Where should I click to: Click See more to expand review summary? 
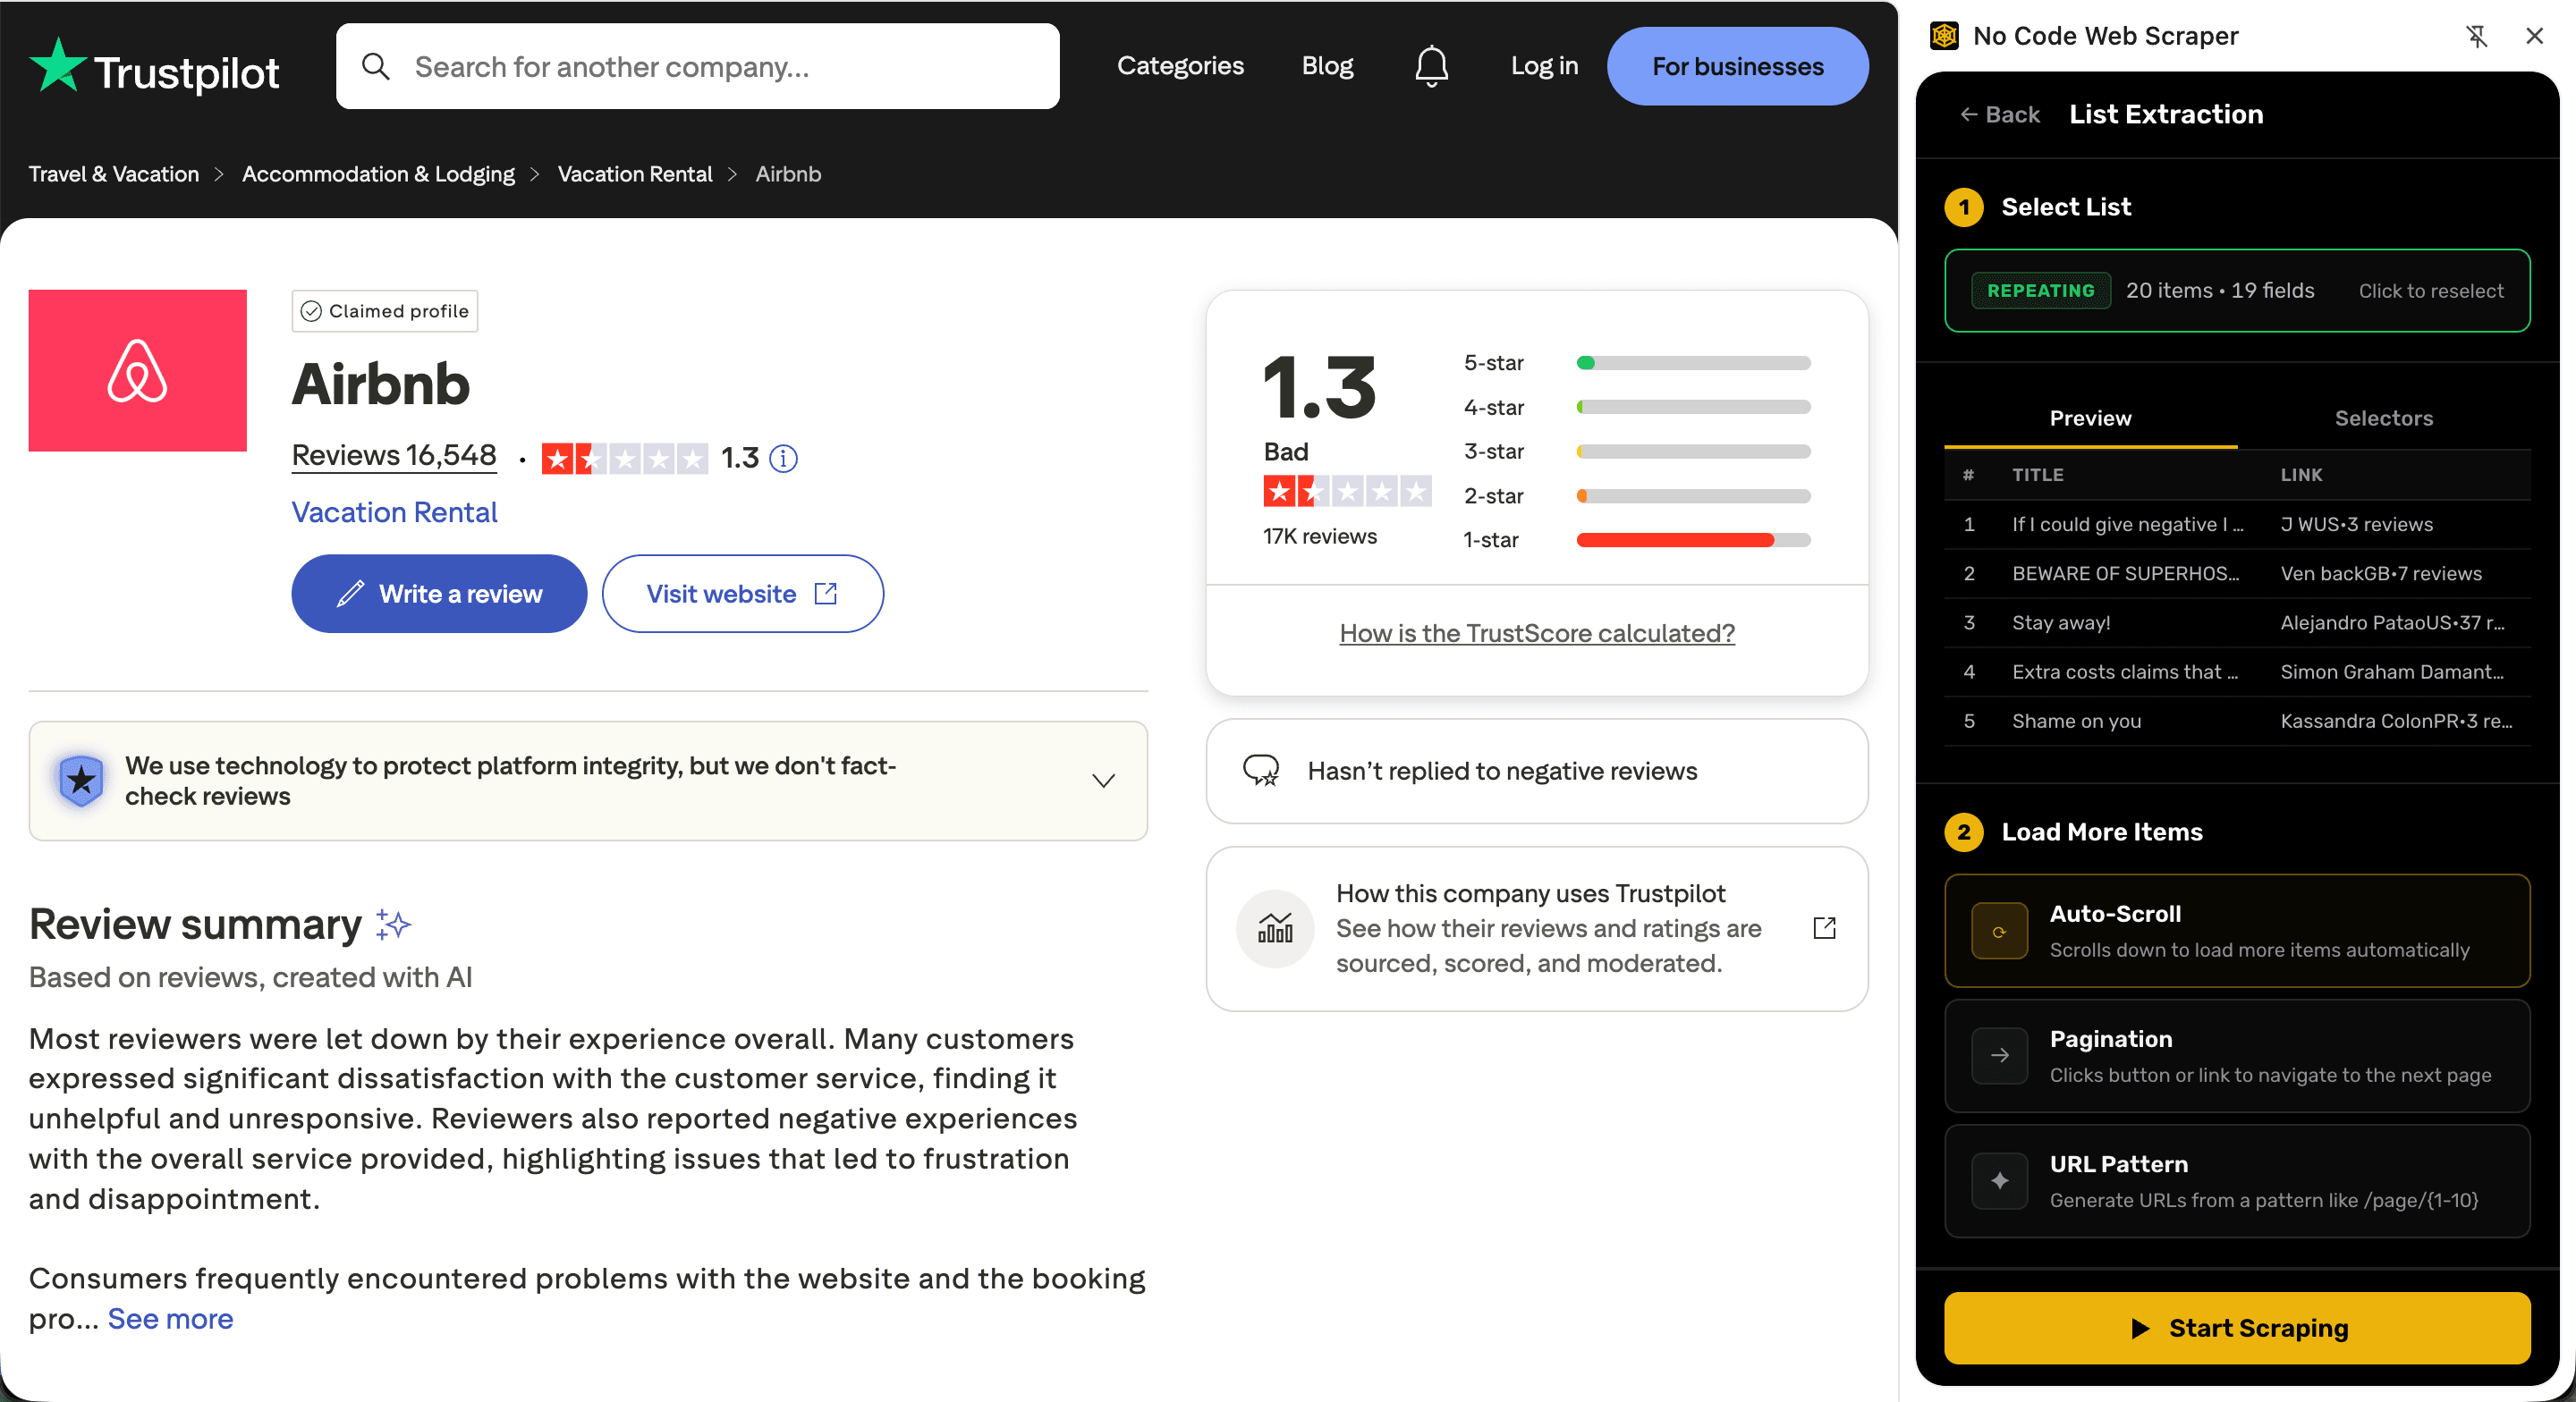169,1318
